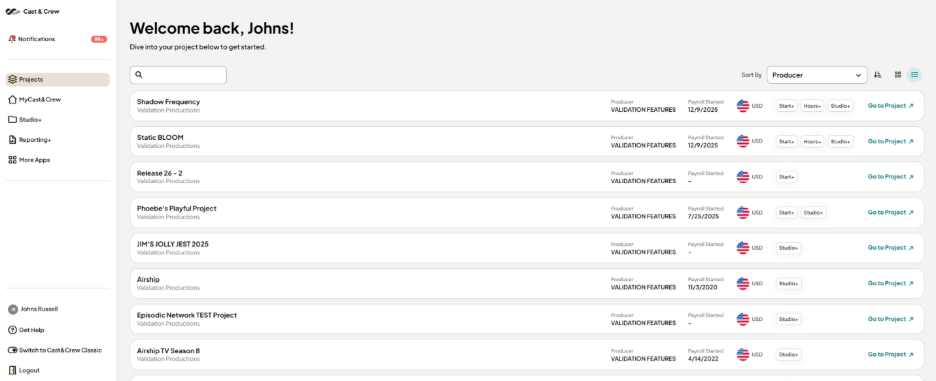Image resolution: width=936 pixels, height=381 pixels.
Task: Click the MyCast&Crew home icon
Action: coord(13,100)
